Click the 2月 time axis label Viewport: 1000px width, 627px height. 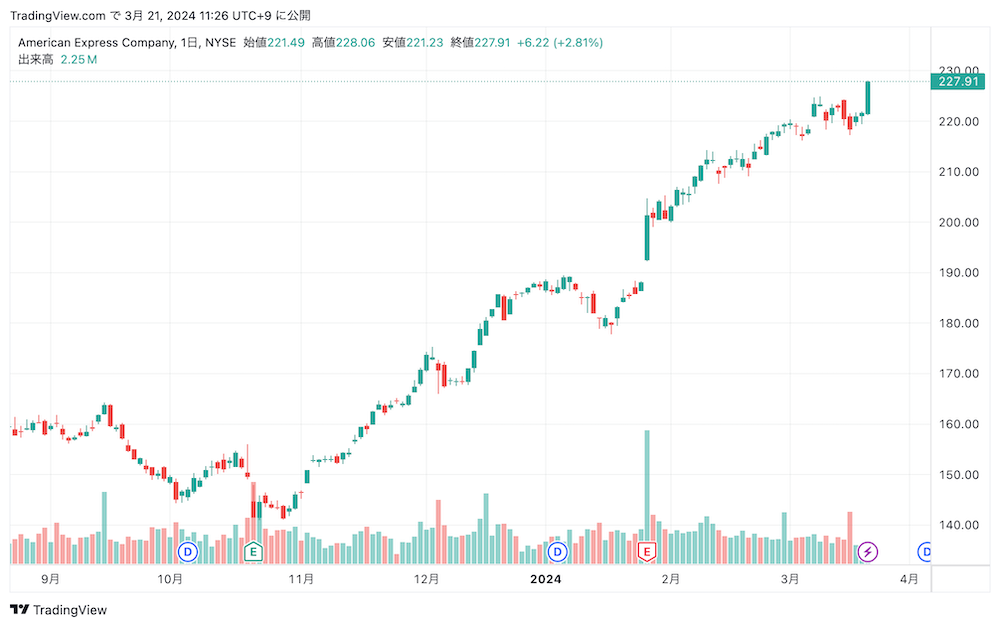pyautogui.click(x=670, y=579)
